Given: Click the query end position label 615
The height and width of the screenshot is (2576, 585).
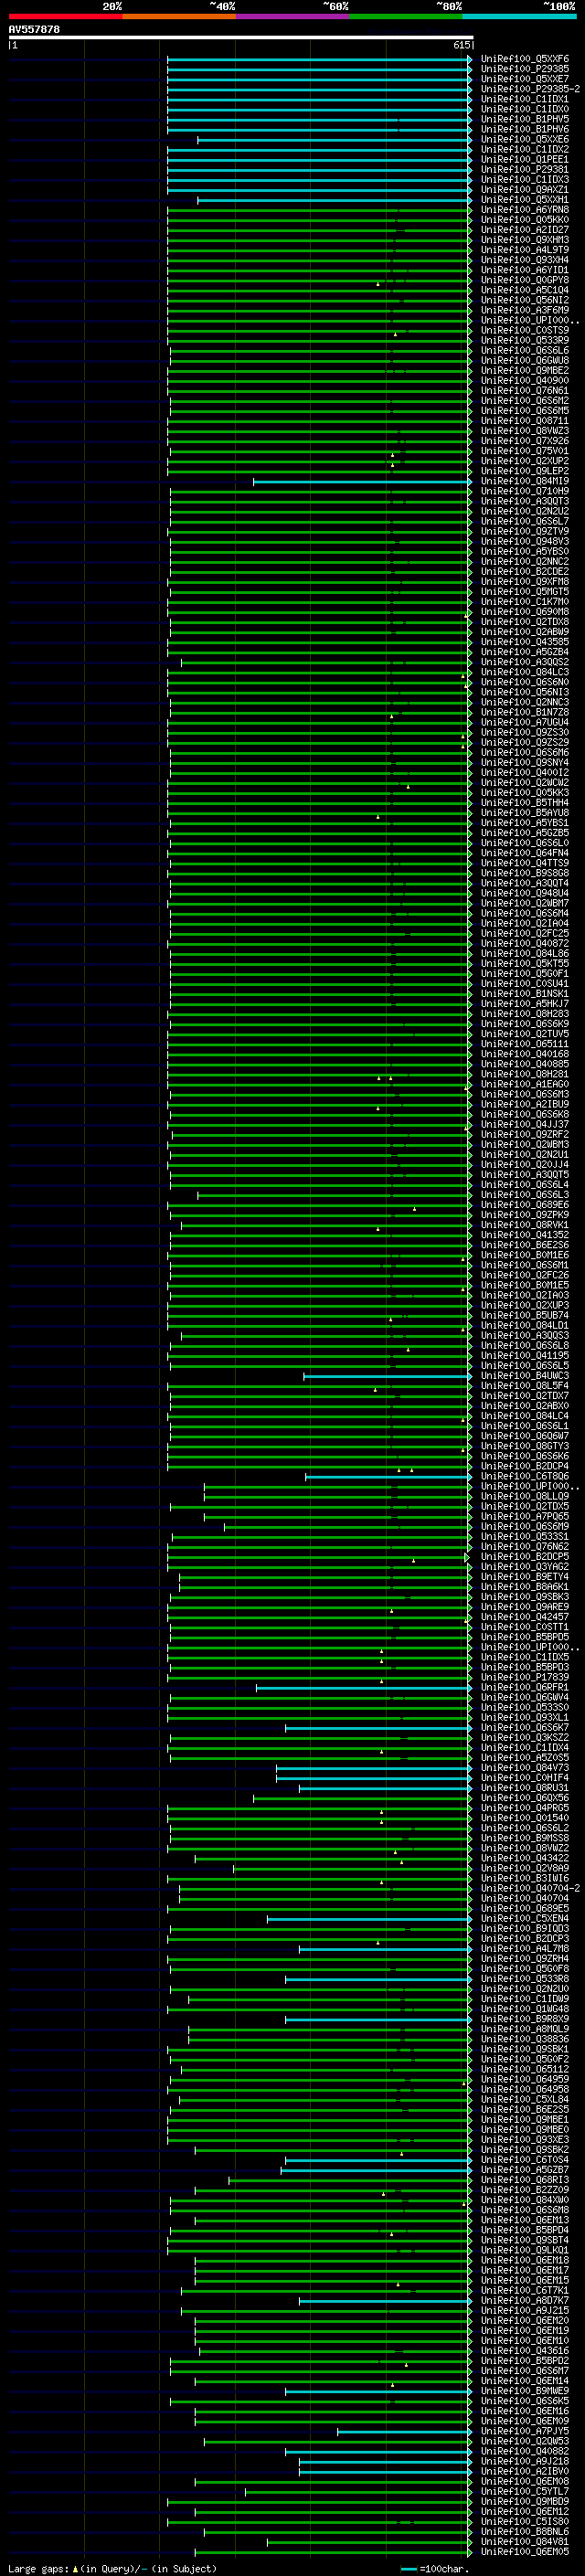Looking at the screenshot, I should tap(461, 45).
